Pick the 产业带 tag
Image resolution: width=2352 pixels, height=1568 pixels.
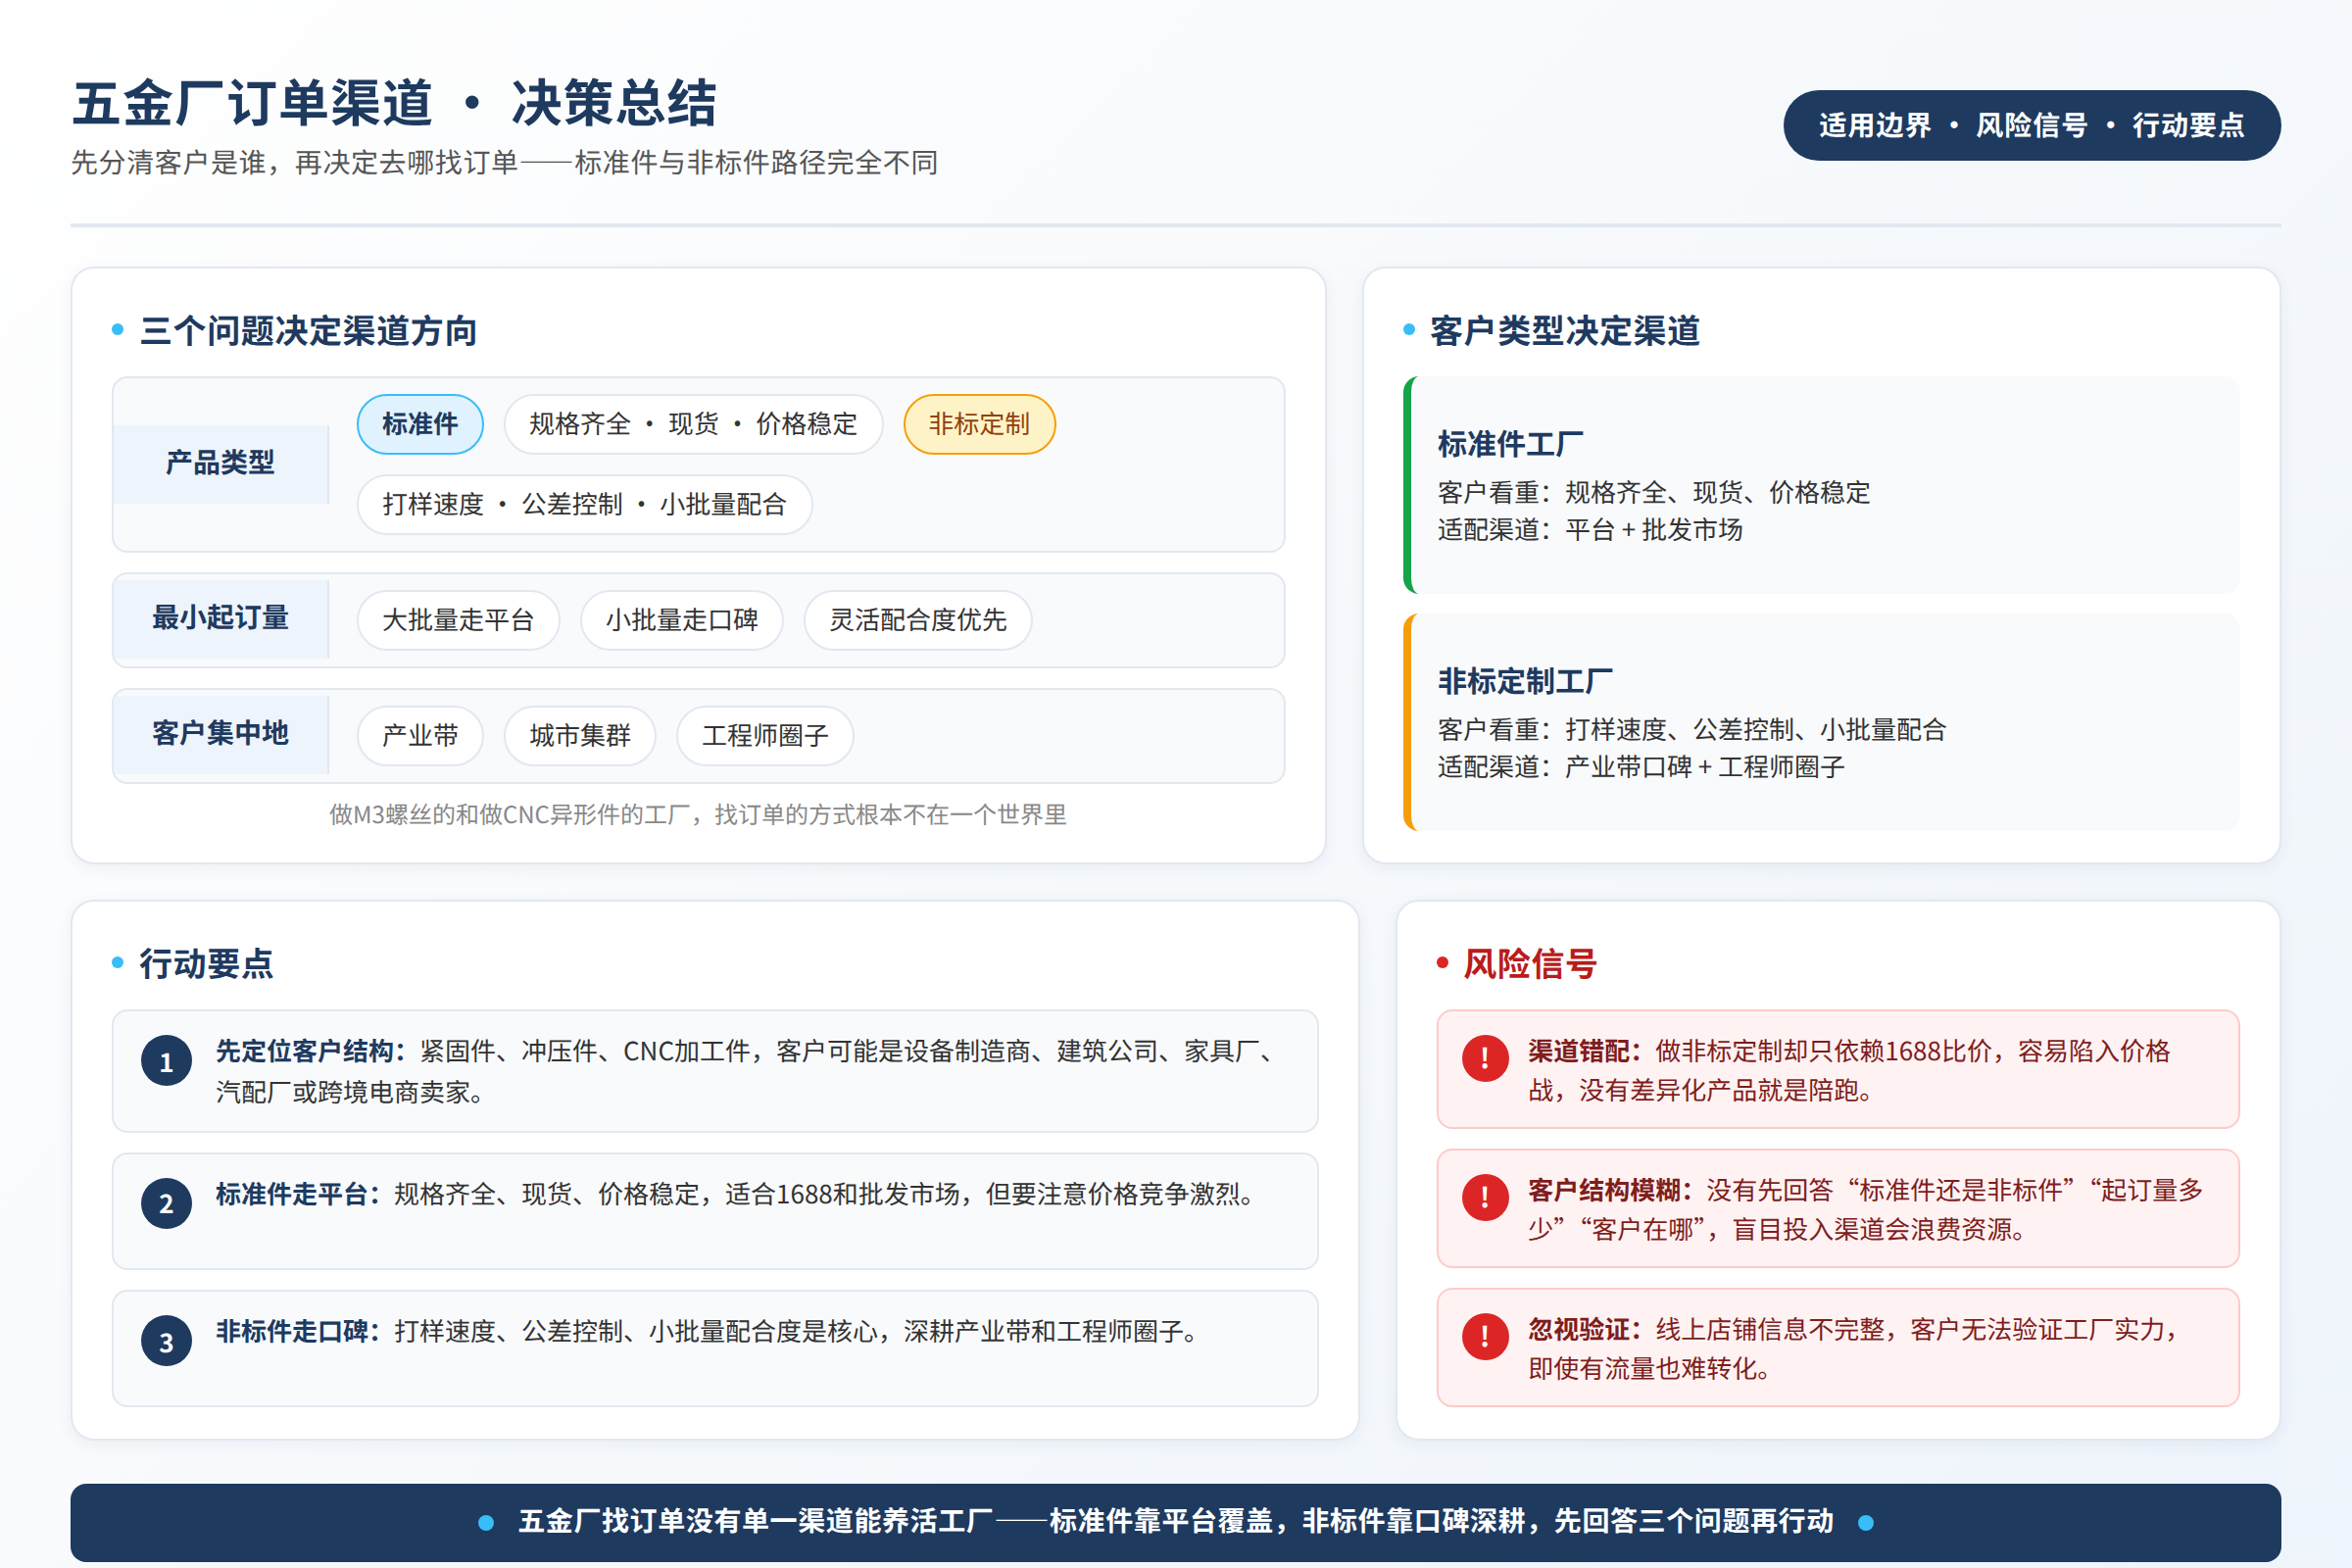coord(420,736)
